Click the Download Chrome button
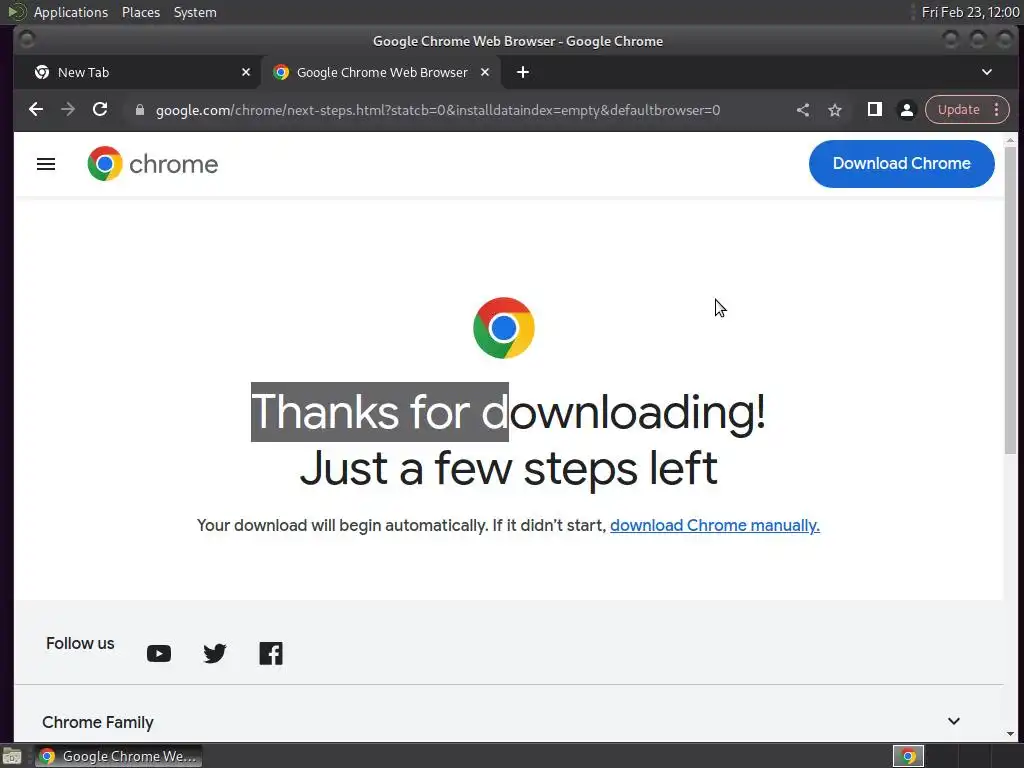1024x768 pixels. point(901,164)
